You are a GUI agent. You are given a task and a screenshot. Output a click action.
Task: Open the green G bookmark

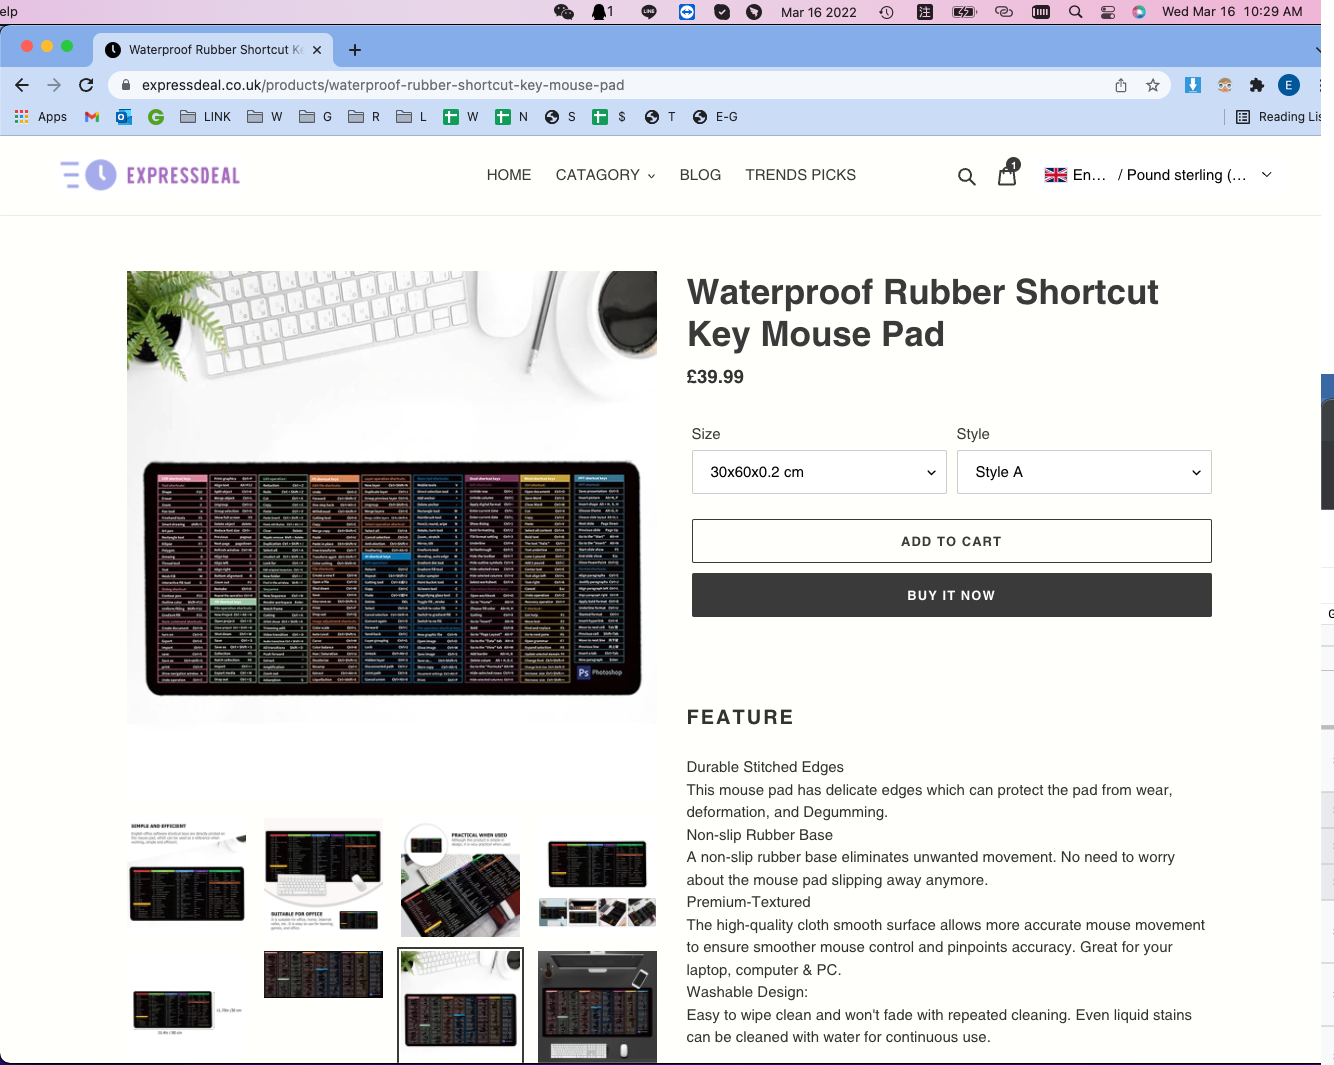(156, 117)
